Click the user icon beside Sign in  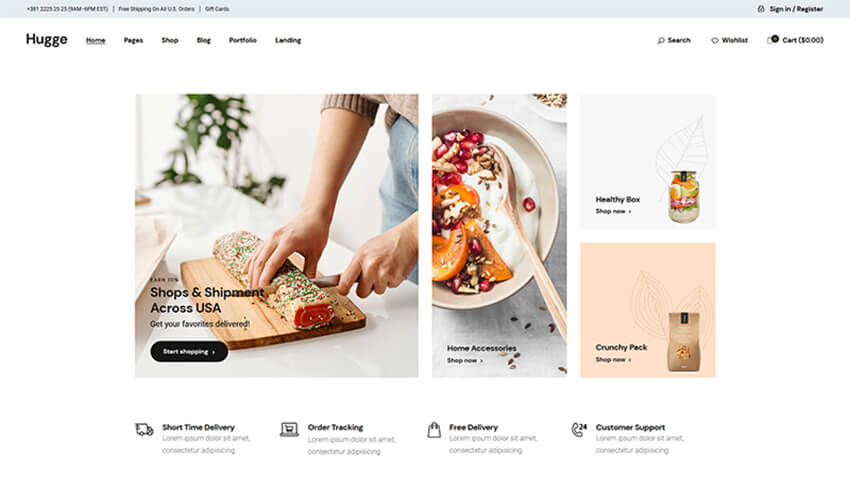pyautogui.click(x=761, y=9)
